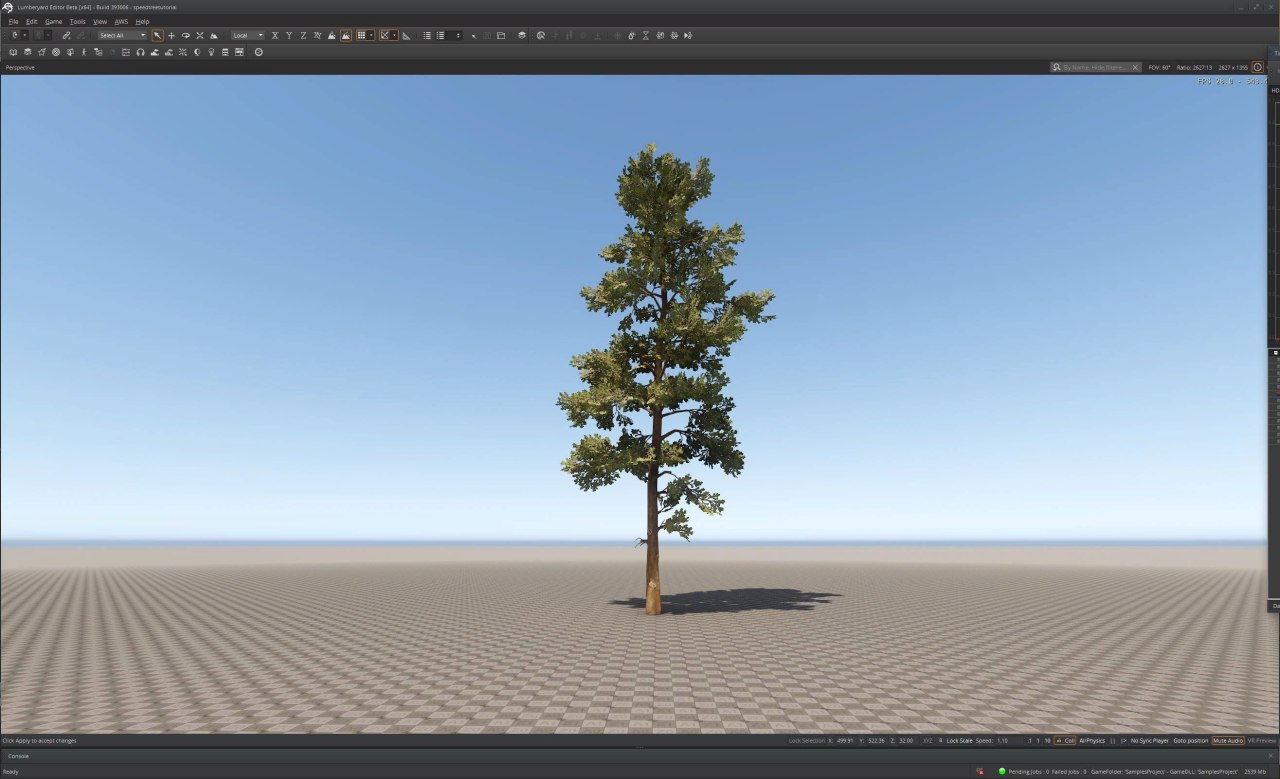Toggle the Mute Audio button
Viewport: 1280px width, 779px height.
[x=1228, y=741]
